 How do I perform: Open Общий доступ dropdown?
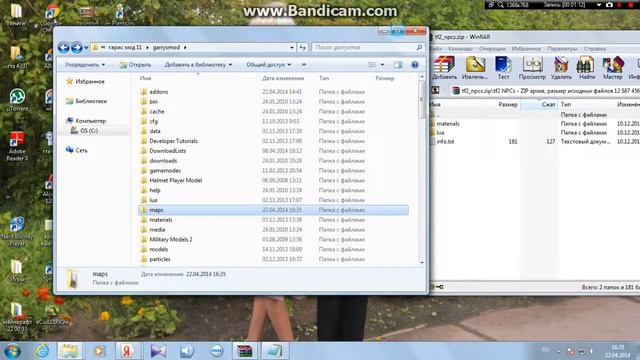coord(269,65)
